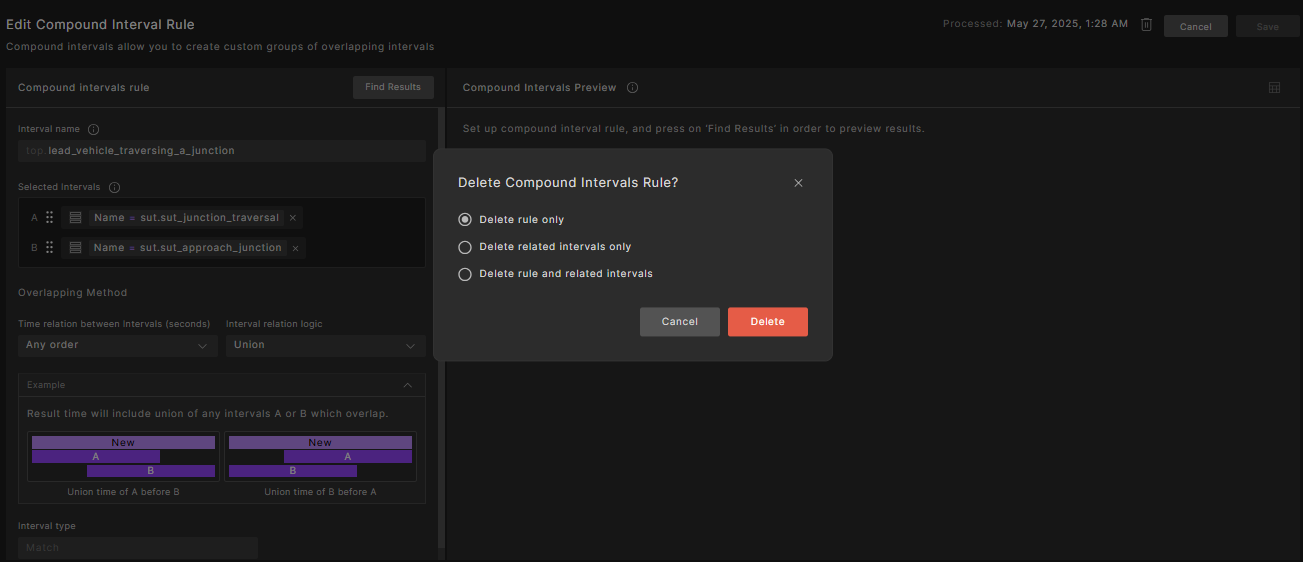Choose 'Delete related intervals only' option
1303x562 pixels.
click(465, 247)
